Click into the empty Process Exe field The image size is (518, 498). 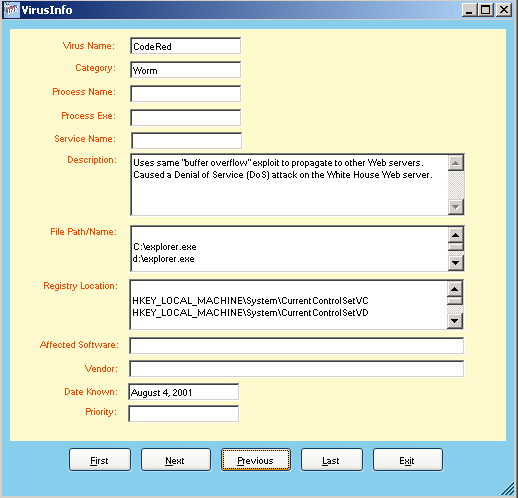pos(185,118)
